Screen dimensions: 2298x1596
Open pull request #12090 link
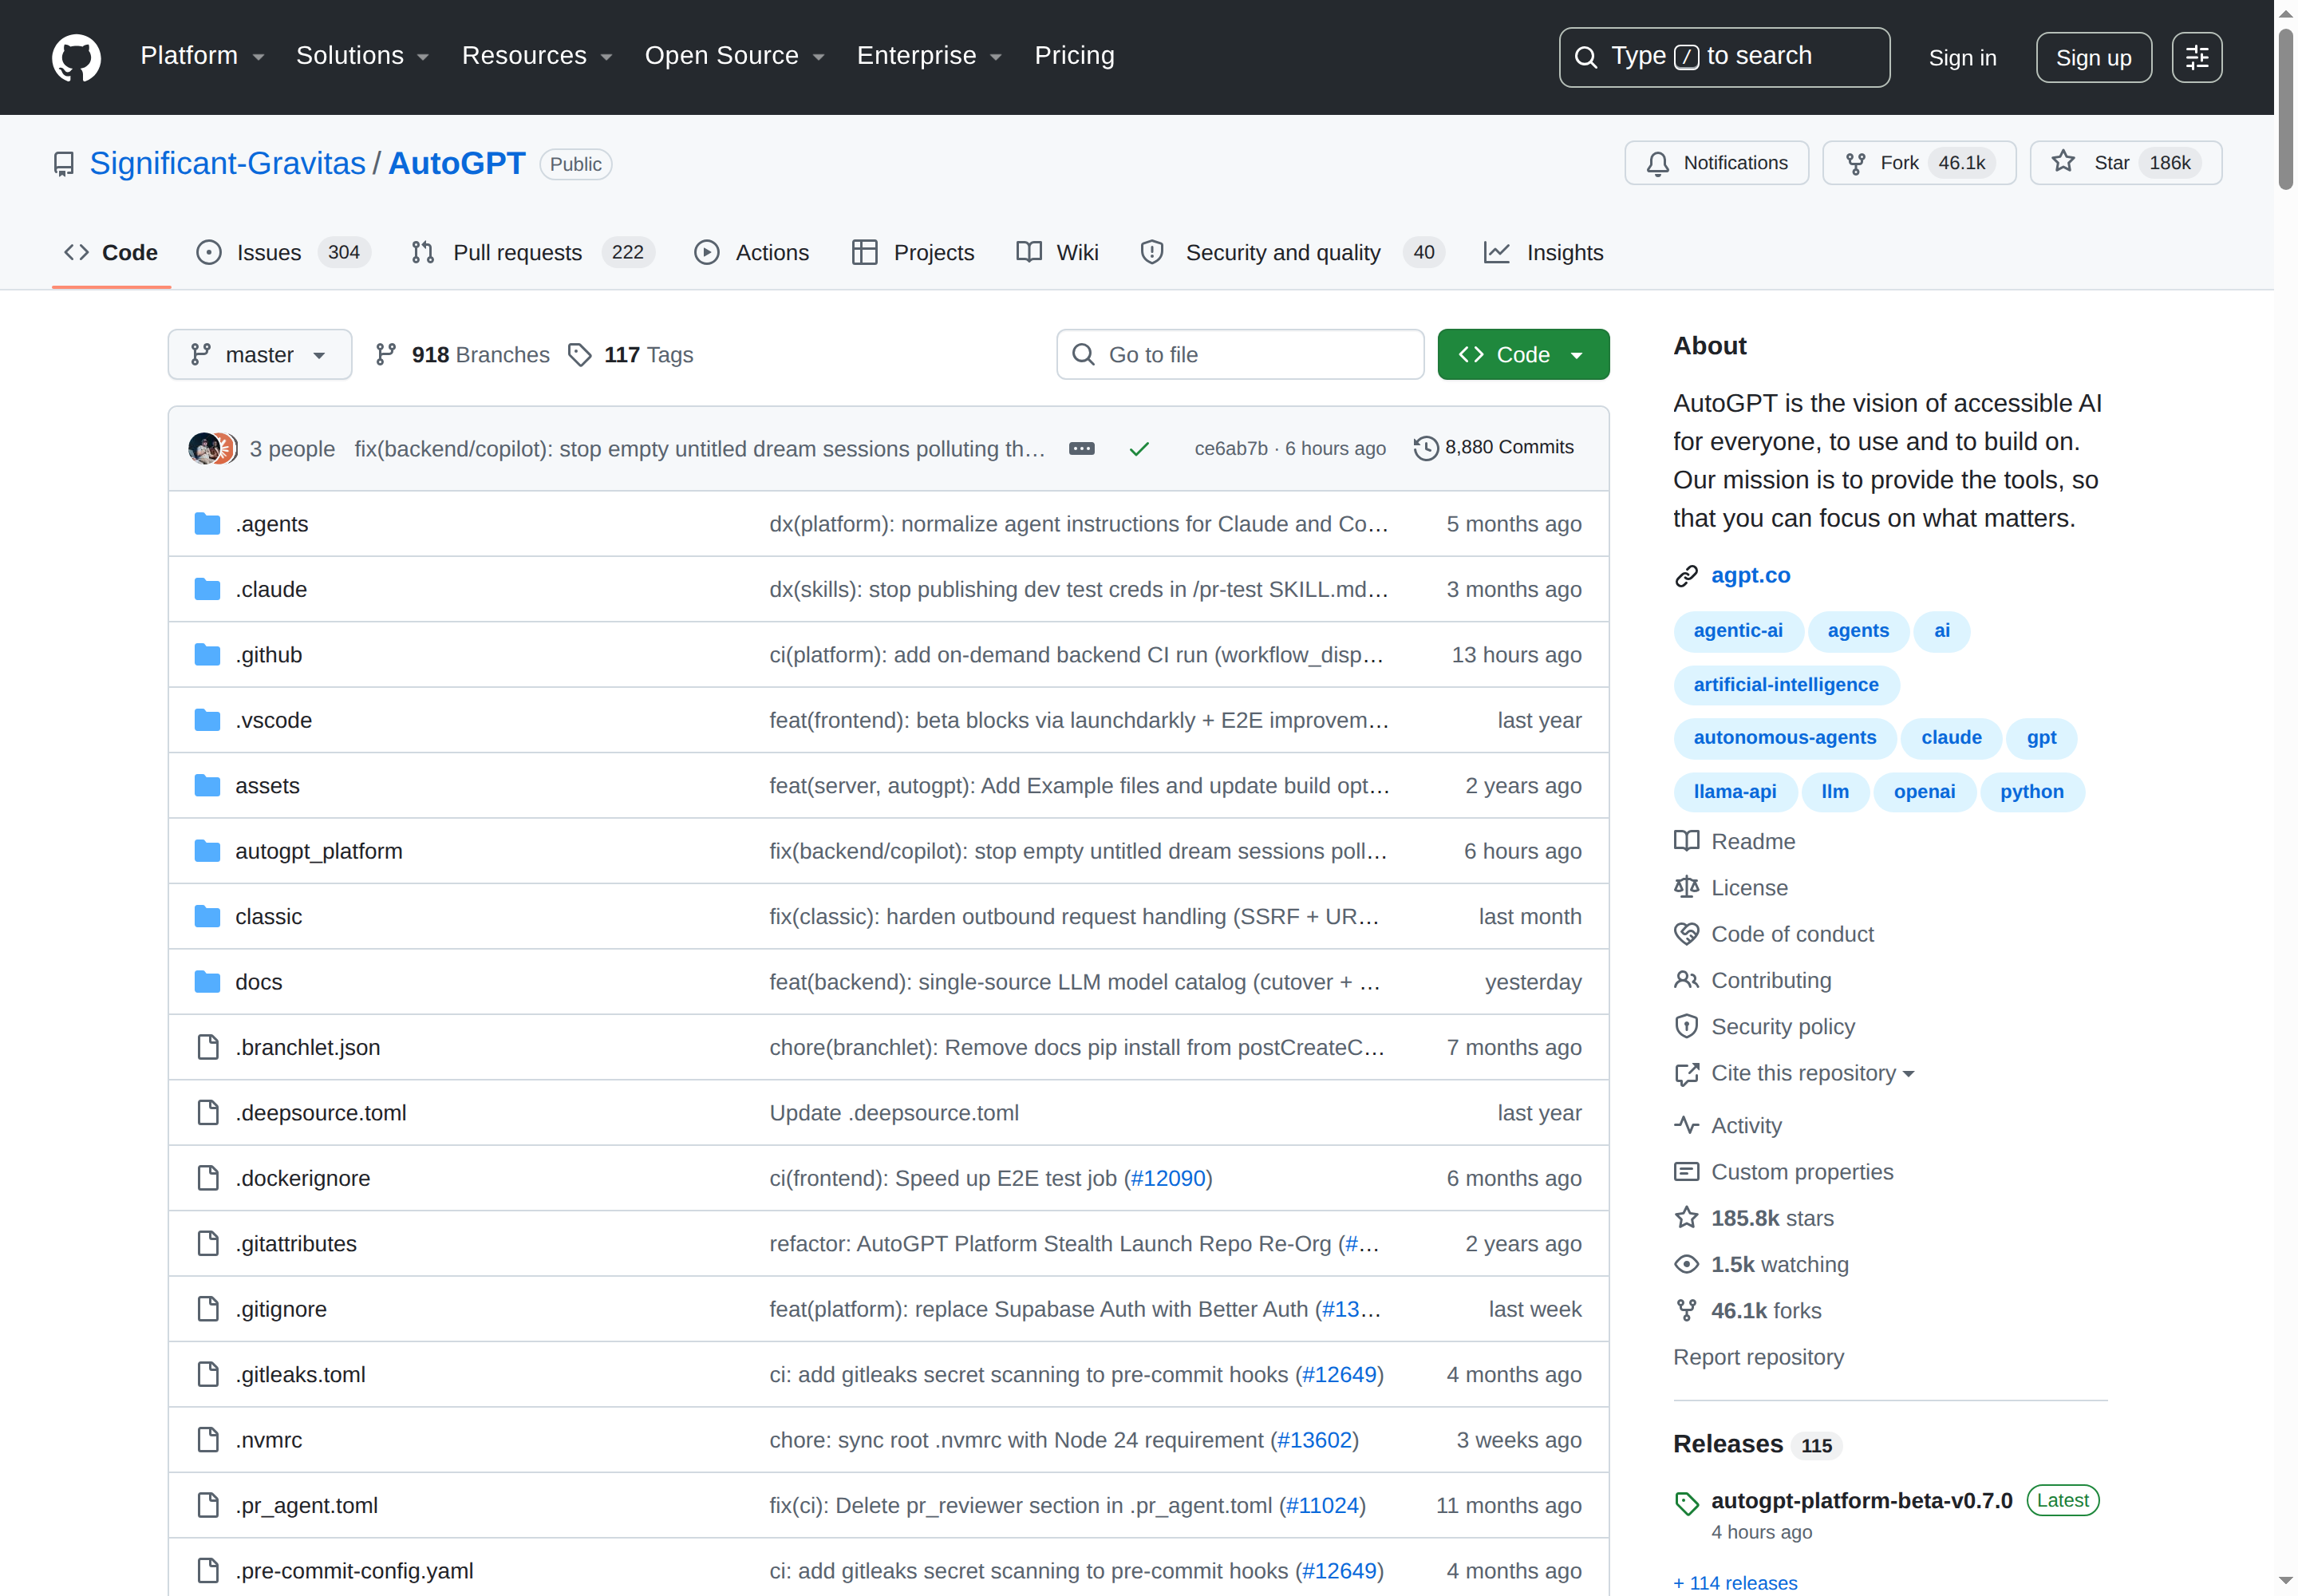pos(1168,1178)
